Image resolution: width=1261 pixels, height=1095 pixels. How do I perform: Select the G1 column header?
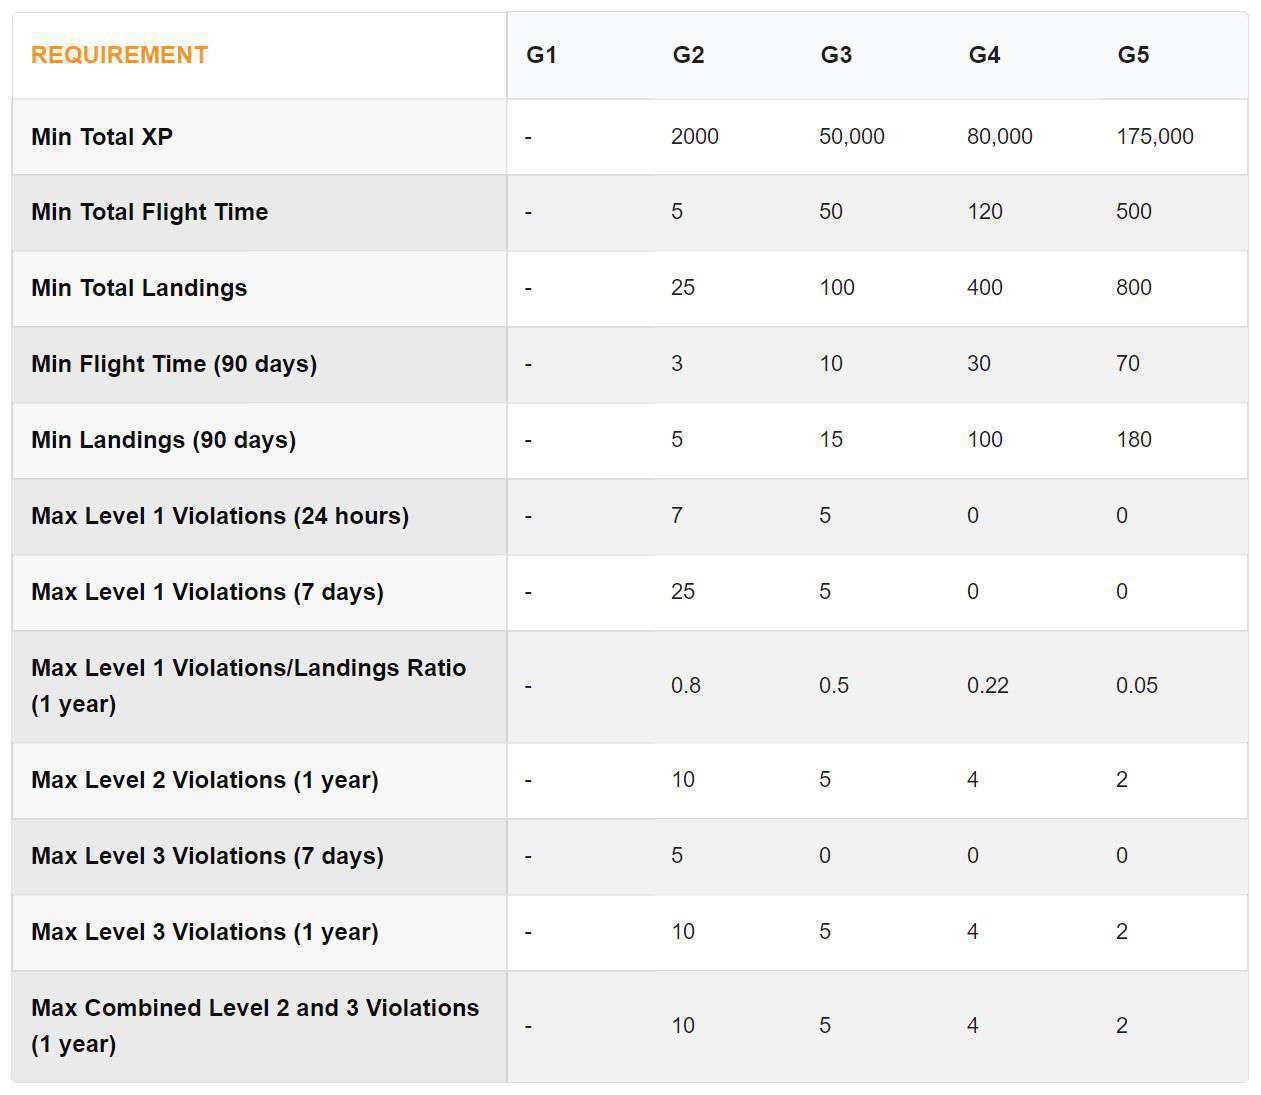point(541,55)
